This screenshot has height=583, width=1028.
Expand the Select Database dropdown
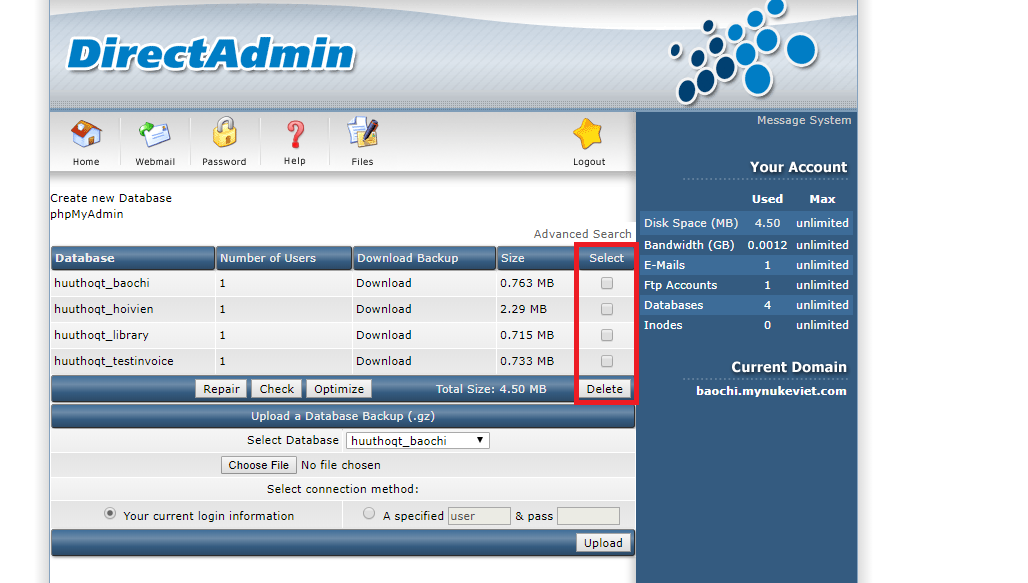(x=417, y=441)
